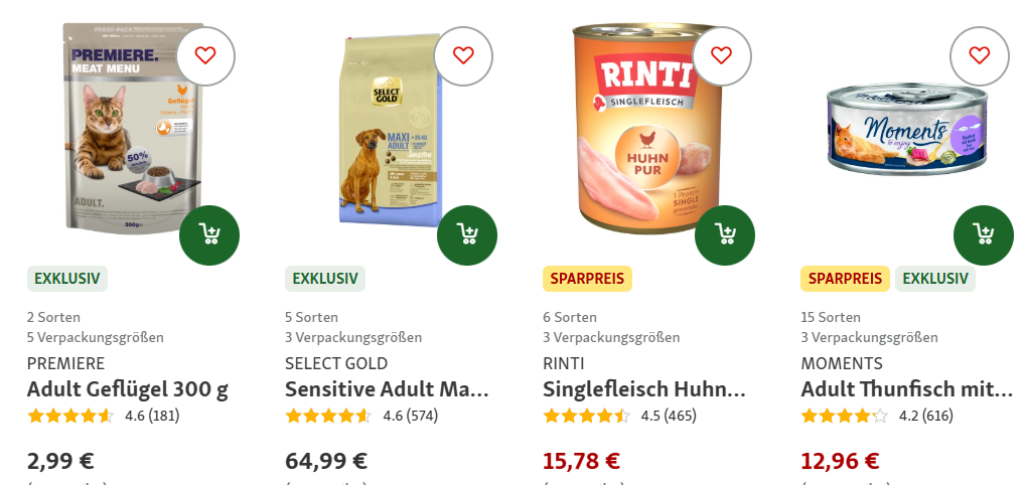The width and height of the screenshot is (1024, 485).
Task: Click the 4.2 (616) star rating
Action: point(877,416)
